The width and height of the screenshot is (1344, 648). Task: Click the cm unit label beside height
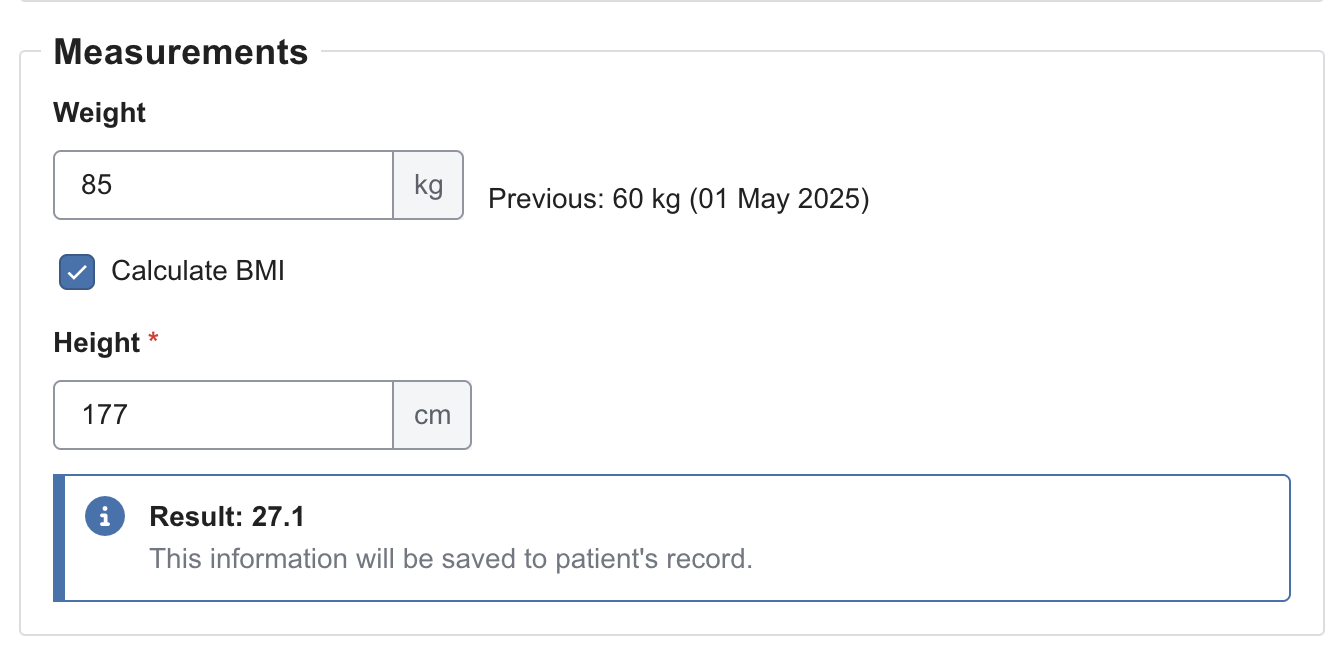pos(431,415)
